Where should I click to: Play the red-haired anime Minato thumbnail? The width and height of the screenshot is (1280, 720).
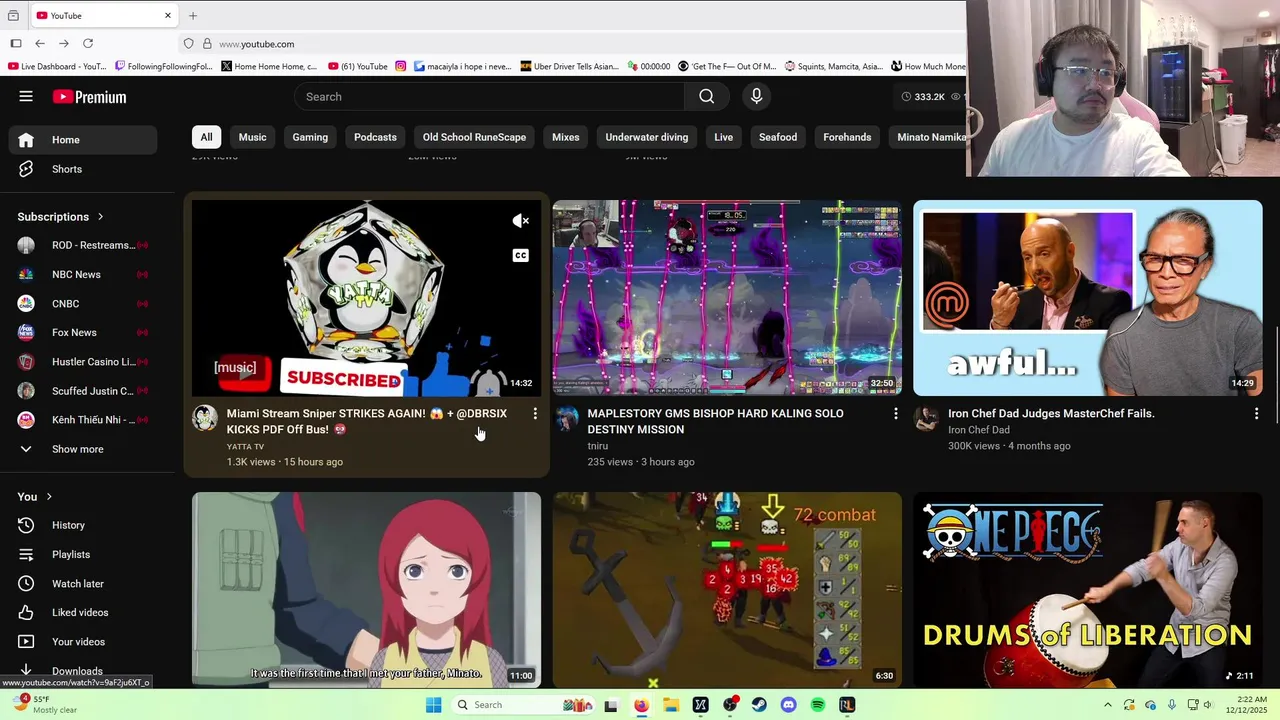pos(366,590)
